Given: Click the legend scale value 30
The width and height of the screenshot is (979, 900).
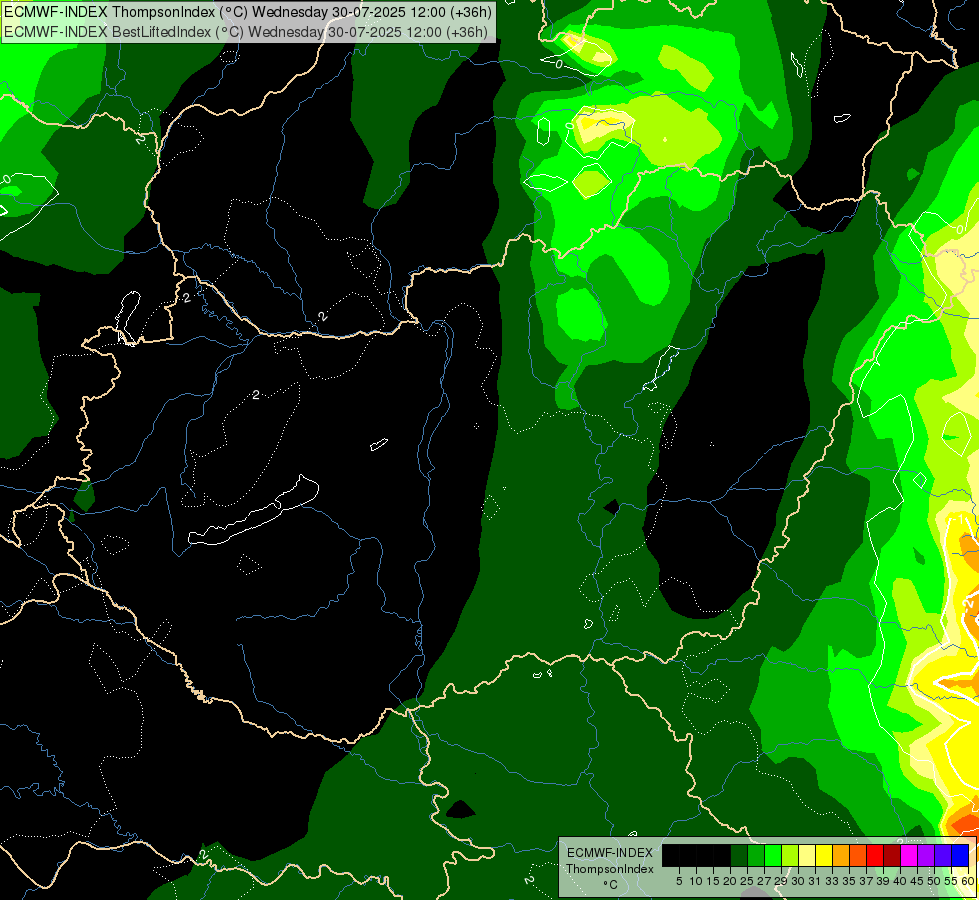Looking at the screenshot, I should 799,881.
